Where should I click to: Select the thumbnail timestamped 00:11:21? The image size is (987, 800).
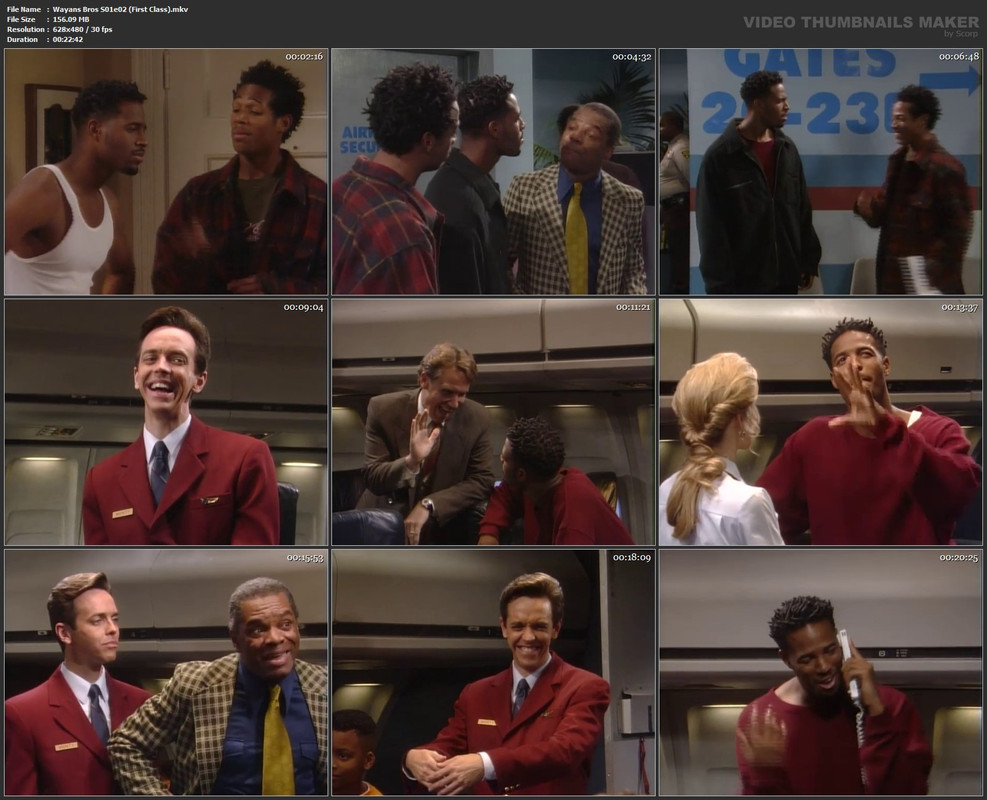point(494,422)
